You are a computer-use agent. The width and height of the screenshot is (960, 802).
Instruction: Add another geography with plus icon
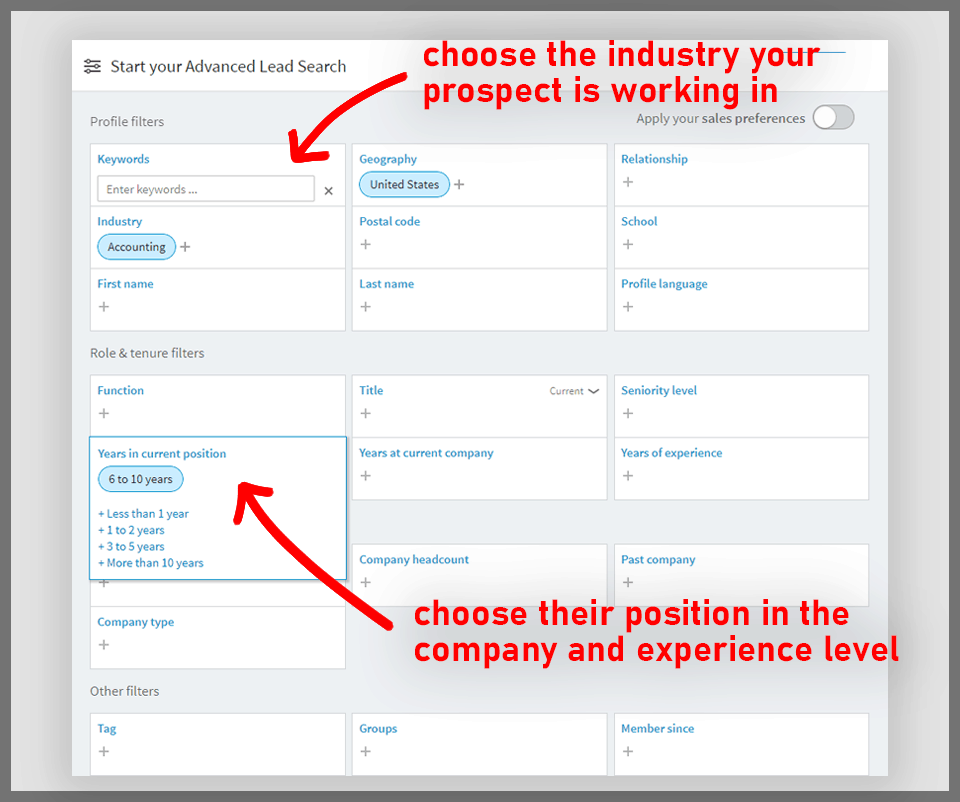[459, 184]
